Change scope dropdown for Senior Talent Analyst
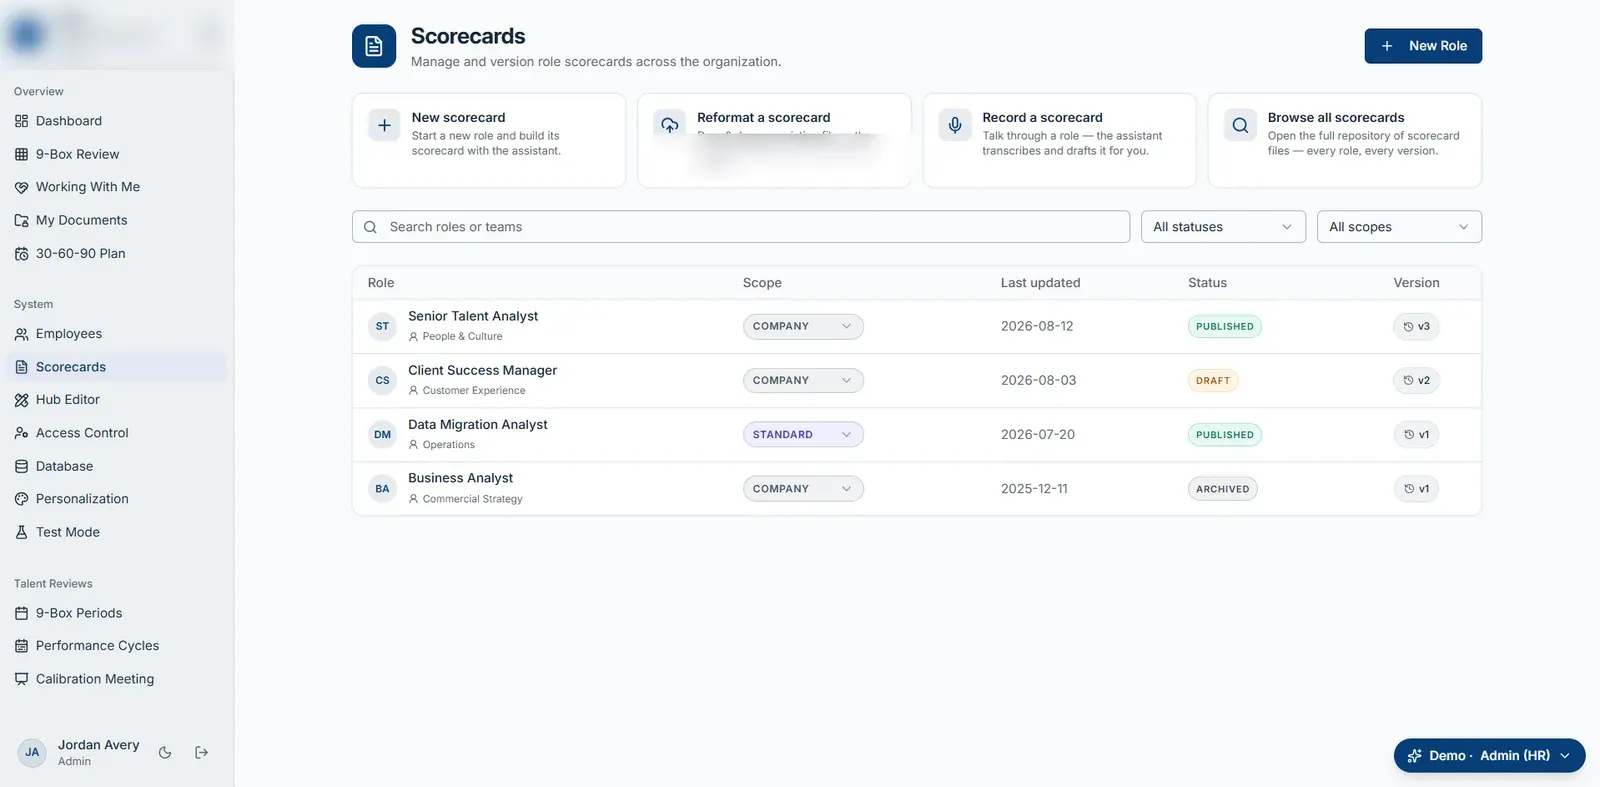This screenshot has width=1600, height=787. pyautogui.click(x=803, y=327)
